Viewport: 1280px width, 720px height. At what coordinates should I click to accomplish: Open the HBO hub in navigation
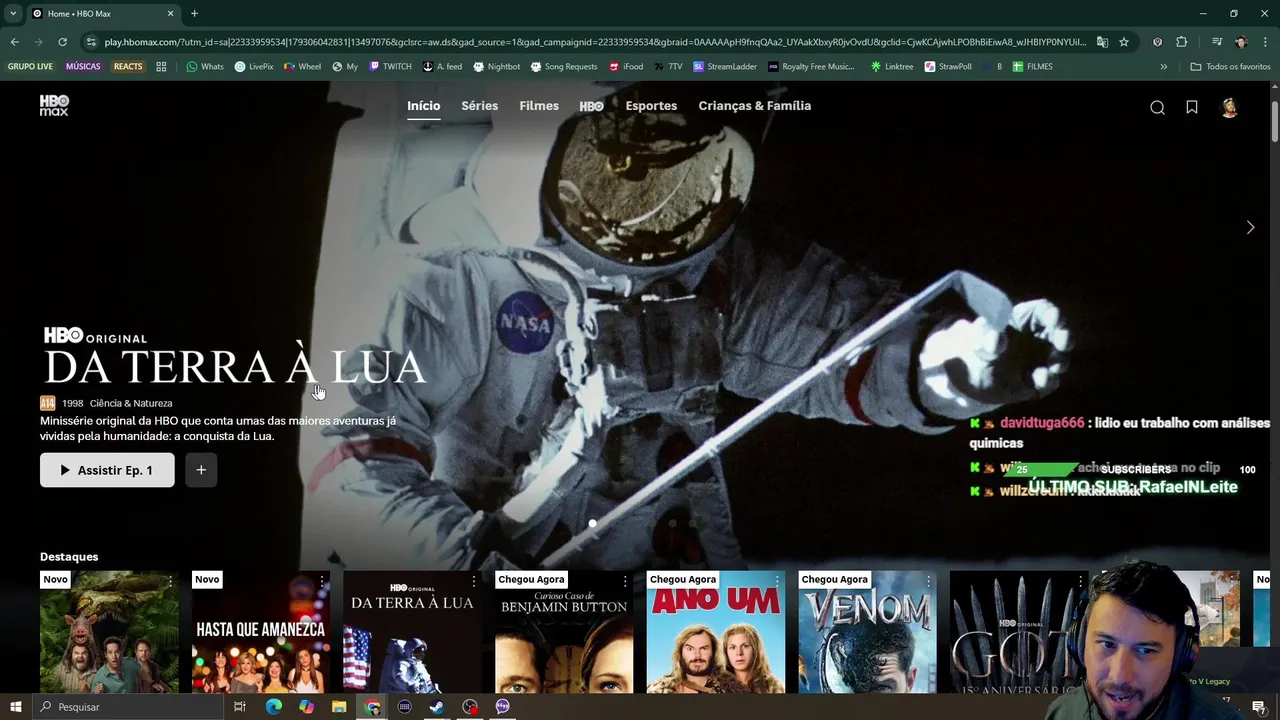[592, 106]
